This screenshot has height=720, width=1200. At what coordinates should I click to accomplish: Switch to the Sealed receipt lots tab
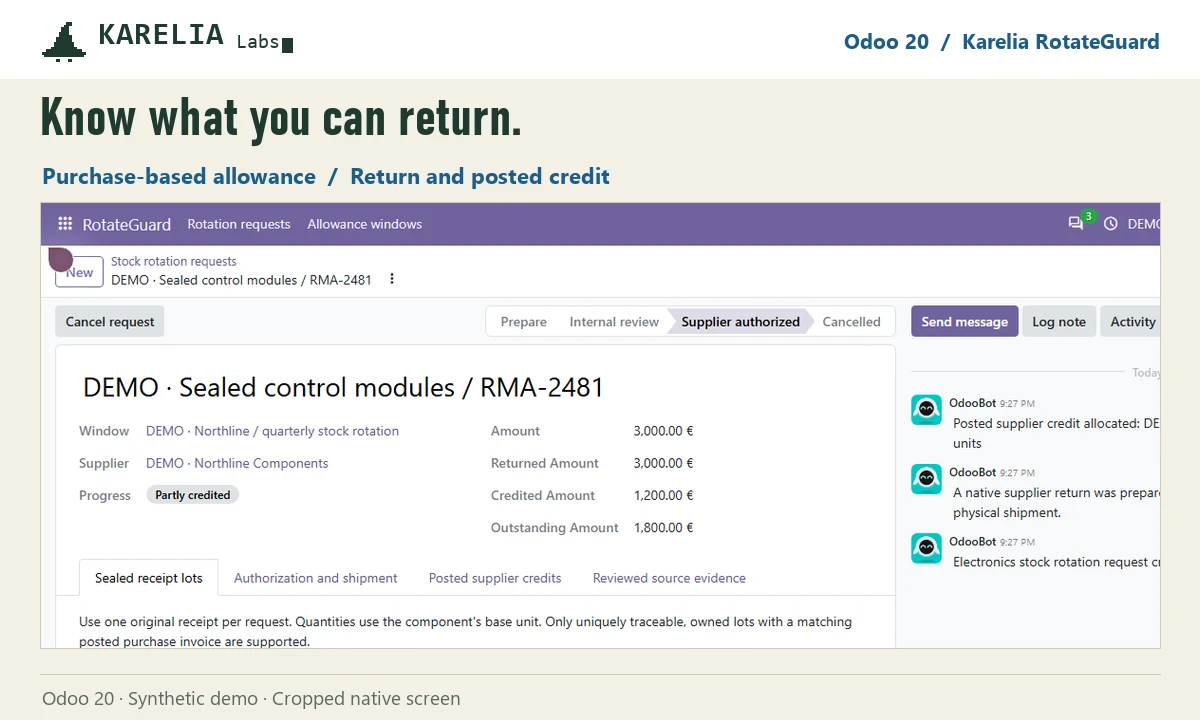[x=149, y=578]
